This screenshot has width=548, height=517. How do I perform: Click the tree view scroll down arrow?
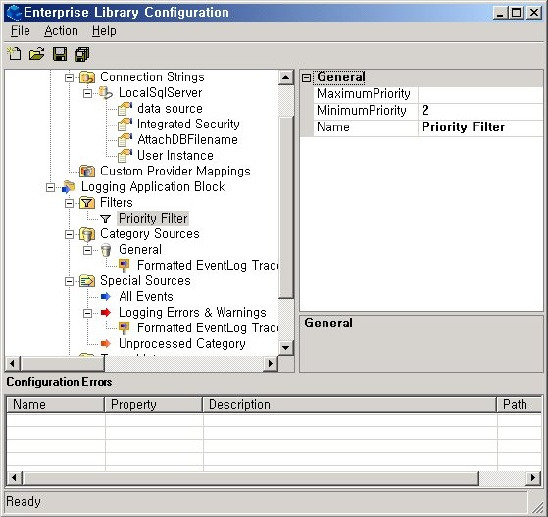[286, 348]
